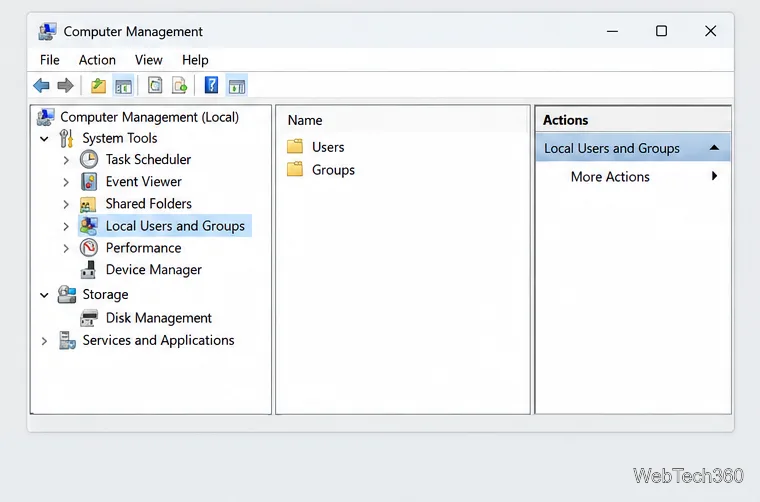Select Local Users and Groups tree label
The height and width of the screenshot is (502, 760).
[175, 226]
